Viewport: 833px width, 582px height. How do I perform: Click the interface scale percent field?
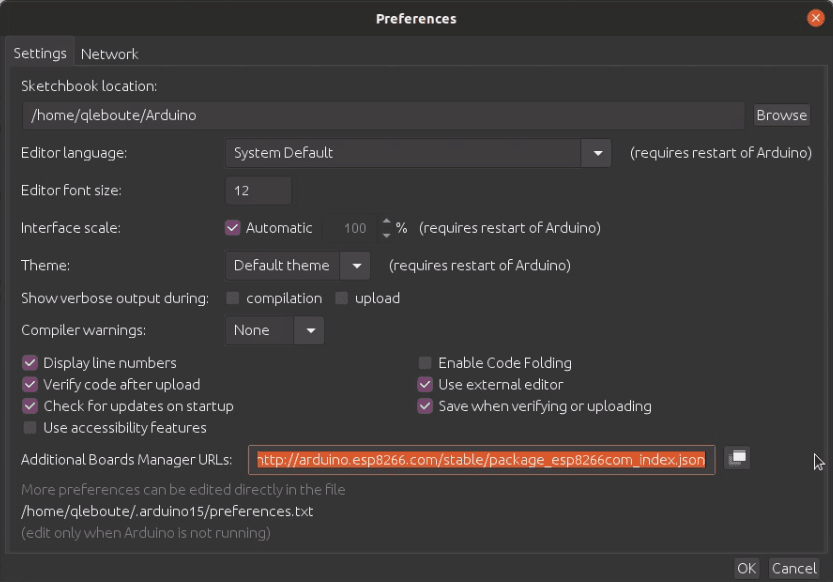(351, 228)
